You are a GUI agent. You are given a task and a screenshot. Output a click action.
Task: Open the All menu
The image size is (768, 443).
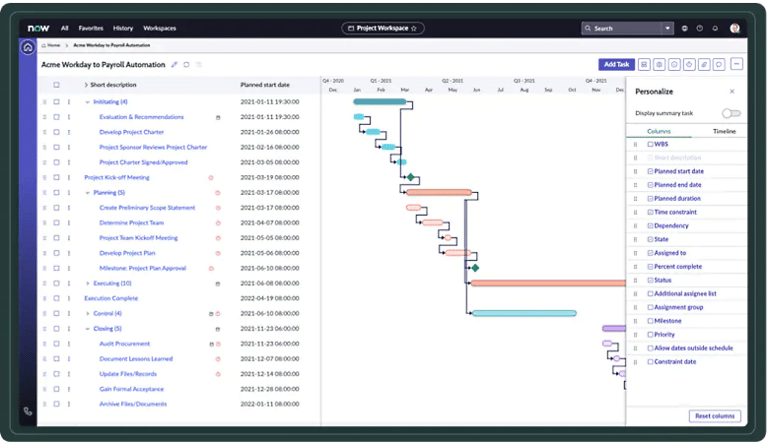pos(65,28)
